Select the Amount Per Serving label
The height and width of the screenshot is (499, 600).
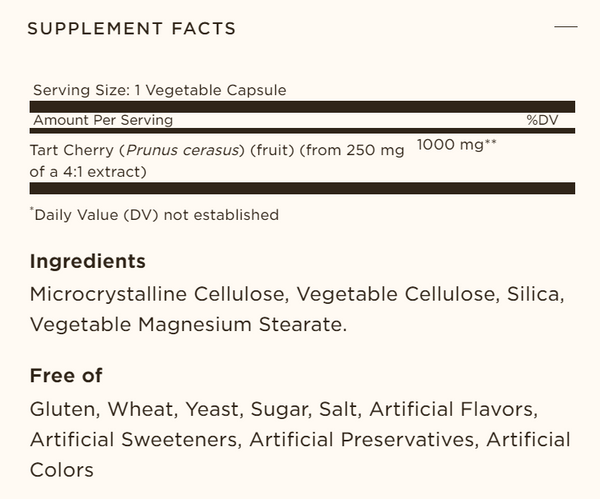pos(103,120)
